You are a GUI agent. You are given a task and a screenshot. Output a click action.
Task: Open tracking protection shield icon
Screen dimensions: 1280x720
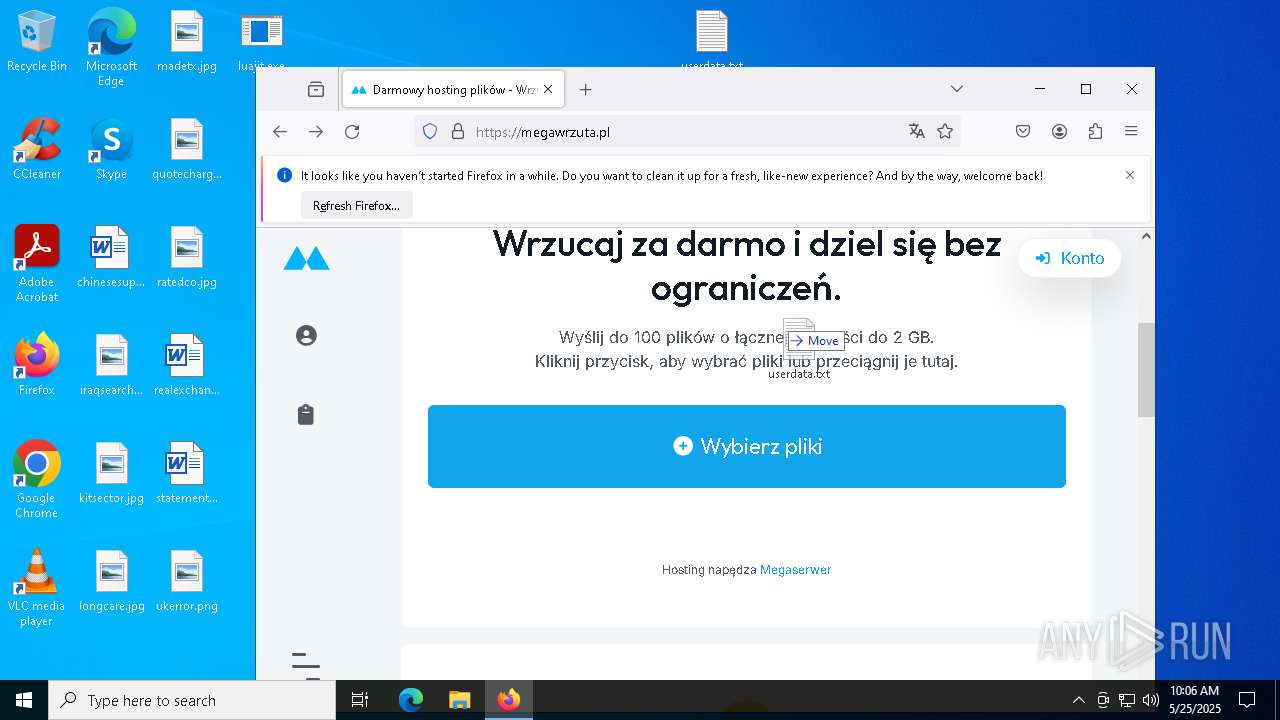click(x=430, y=131)
